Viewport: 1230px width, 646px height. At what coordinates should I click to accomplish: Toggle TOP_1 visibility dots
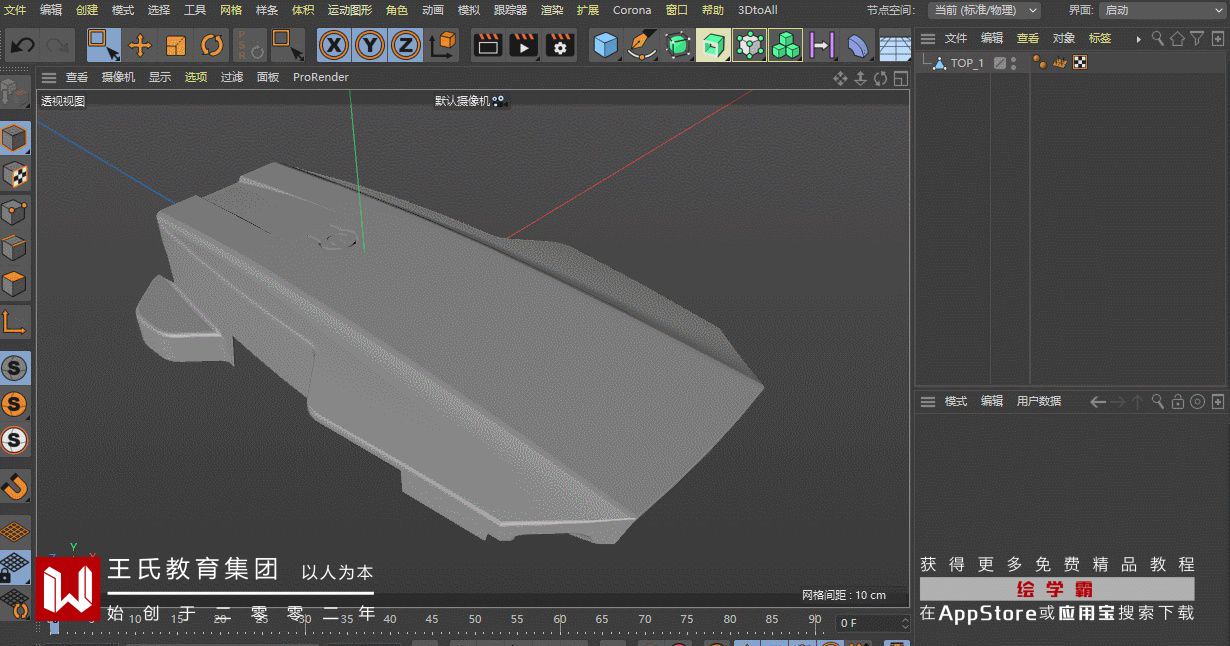[1013, 63]
